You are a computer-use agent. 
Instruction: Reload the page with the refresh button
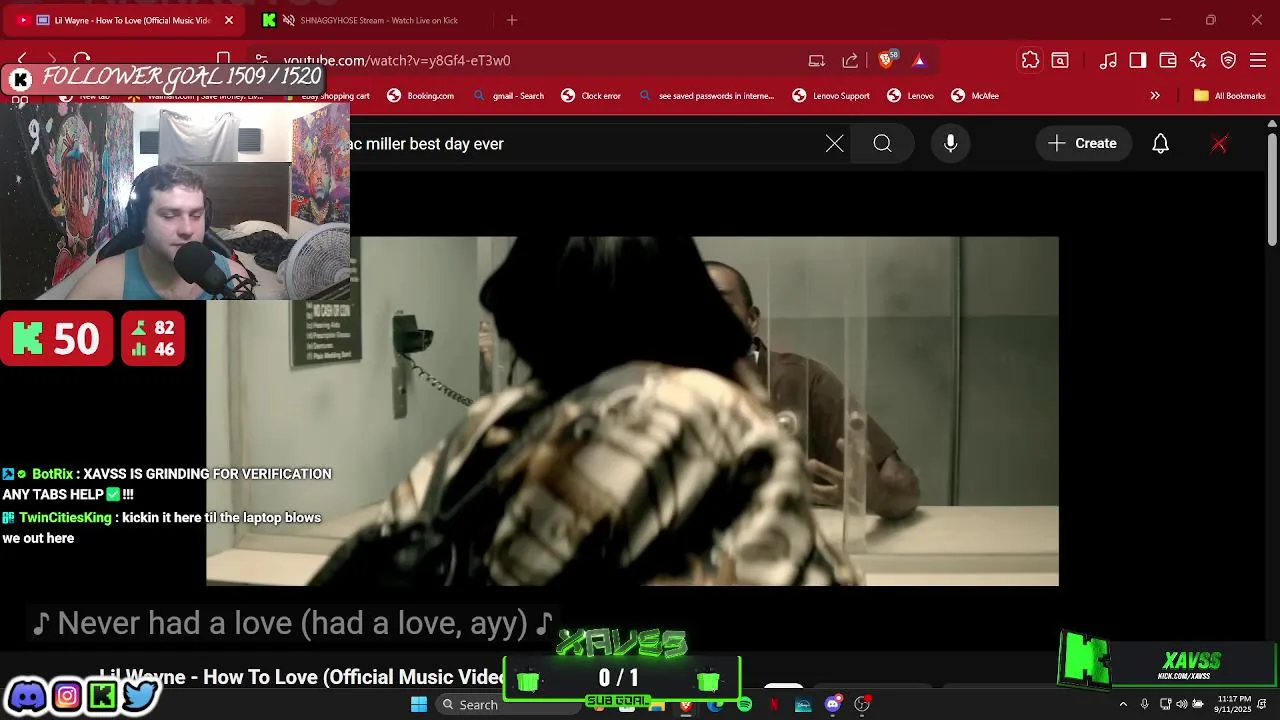tap(82, 60)
